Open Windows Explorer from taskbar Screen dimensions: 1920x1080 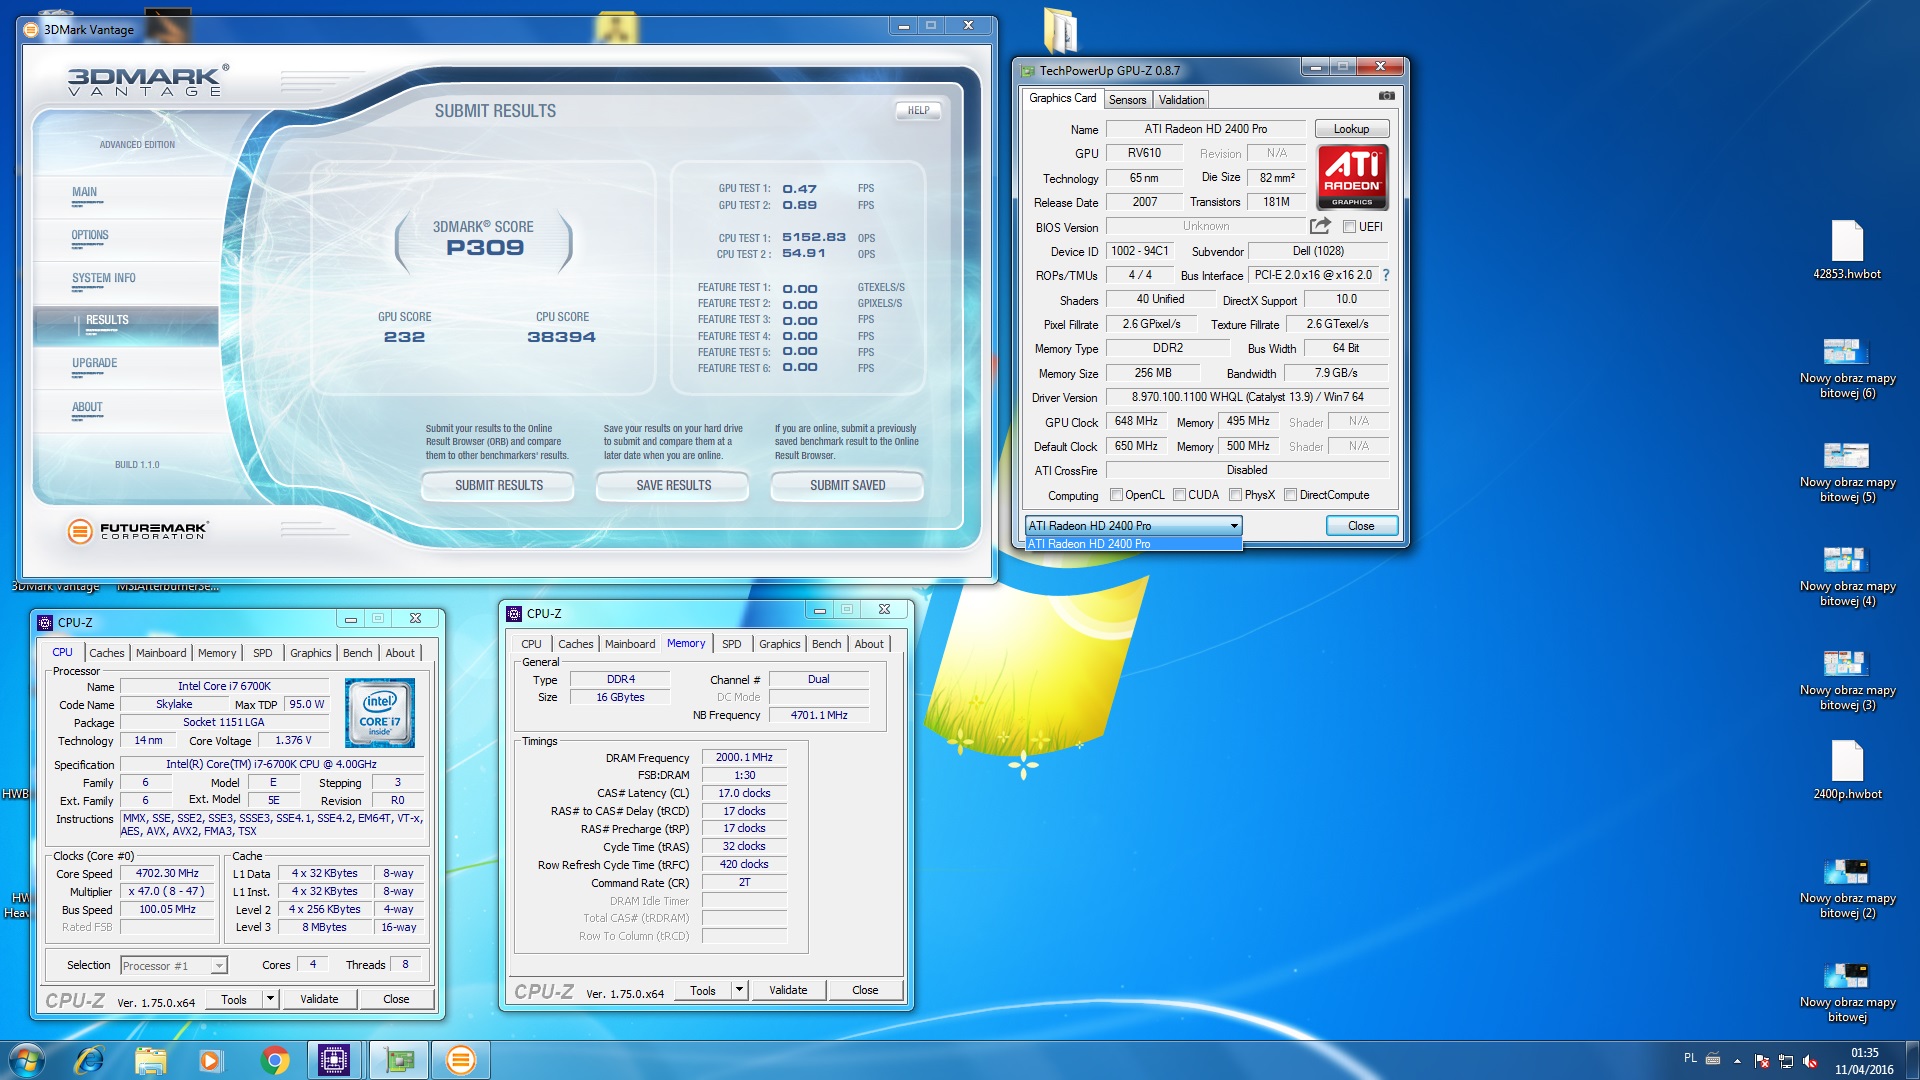click(150, 1060)
